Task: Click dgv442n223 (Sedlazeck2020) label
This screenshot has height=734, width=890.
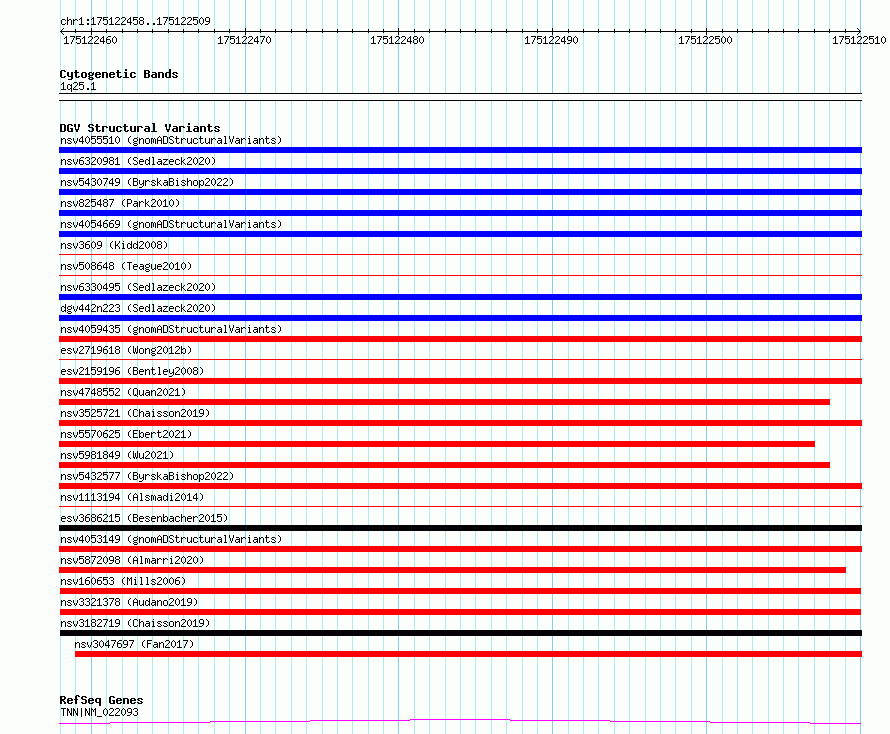Action: point(138,308)
